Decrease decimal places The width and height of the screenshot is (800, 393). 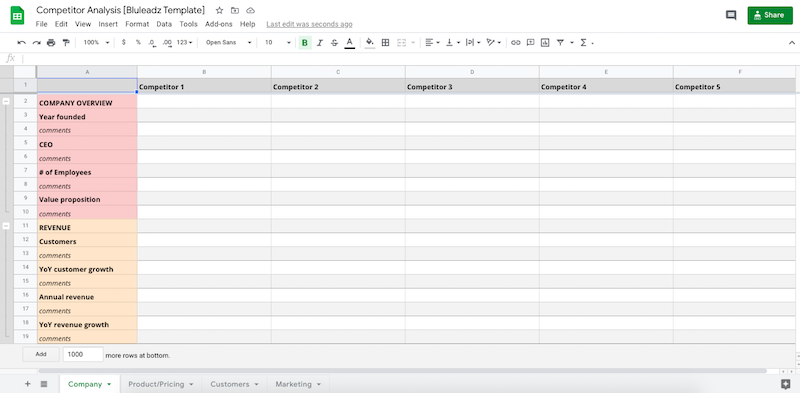(152, 43)
